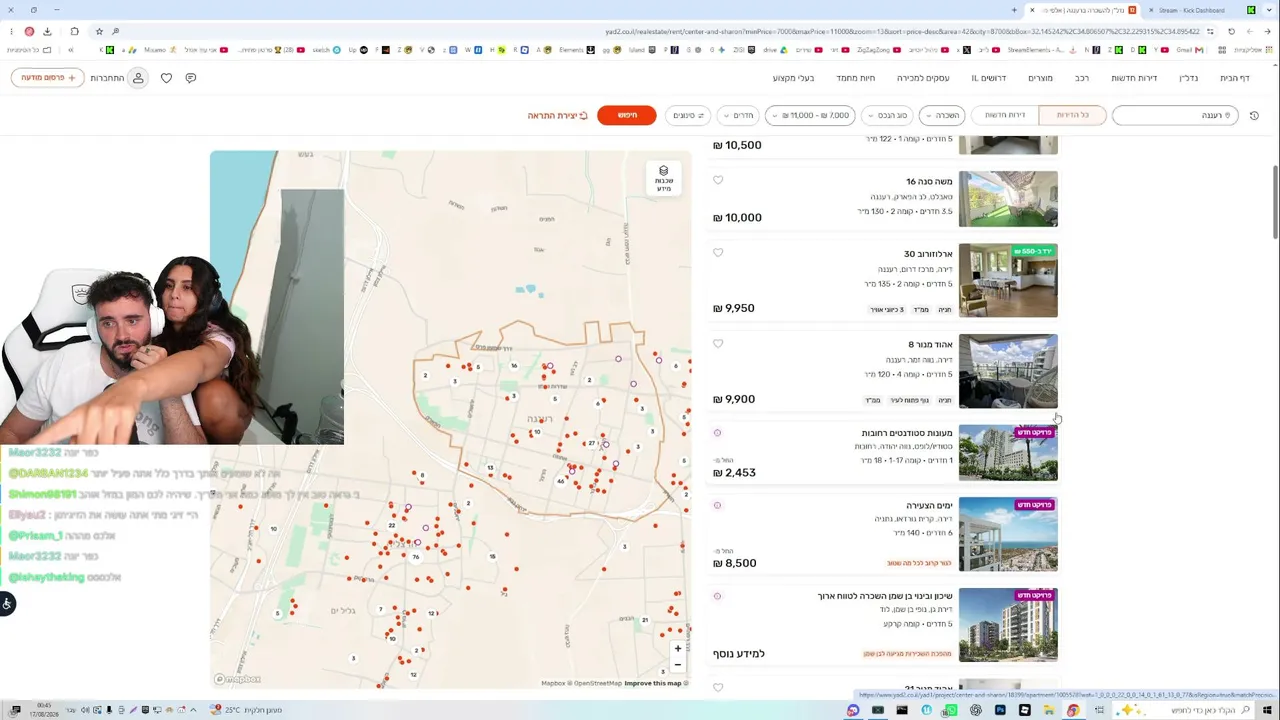
Task: Bookmark this page with the star icon
Action: [x=99, y=32]
